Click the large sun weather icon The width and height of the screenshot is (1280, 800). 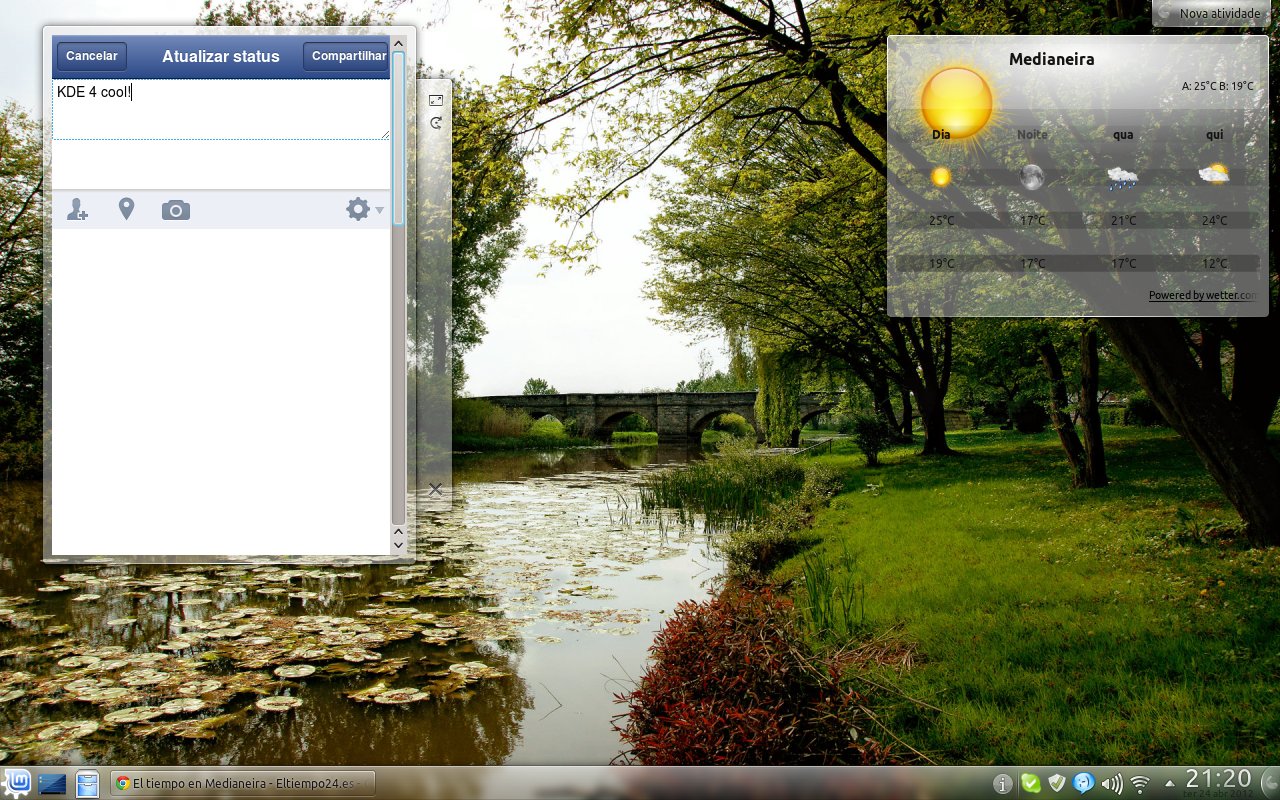click(x=957, y=102)
